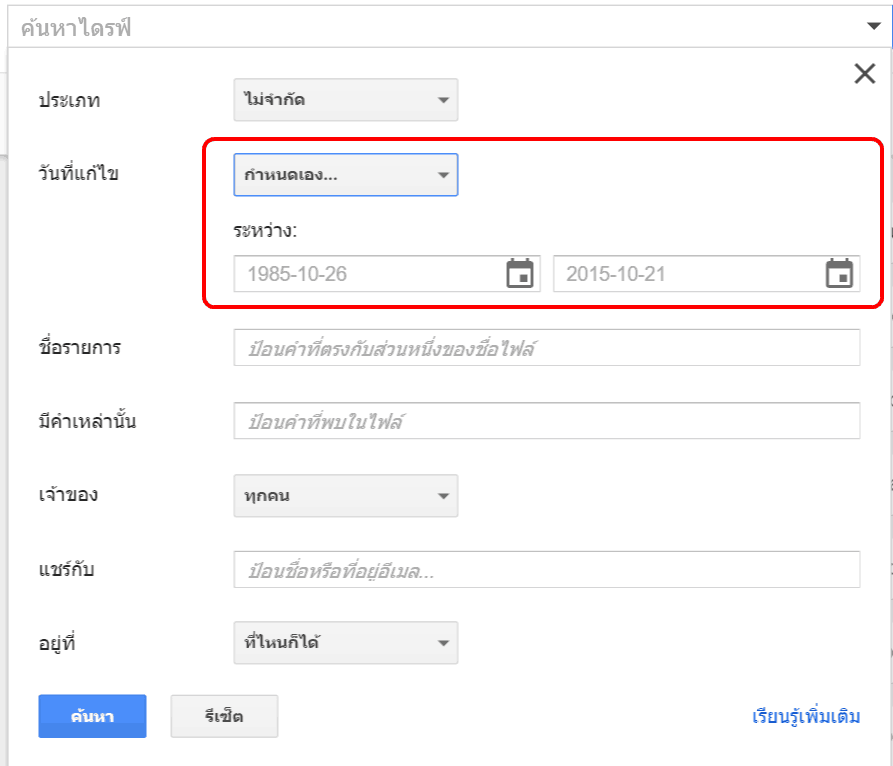Click the start date field 1985-10-26
The width and height of the screenshot is (893, 766).
(x=368, y=274)
